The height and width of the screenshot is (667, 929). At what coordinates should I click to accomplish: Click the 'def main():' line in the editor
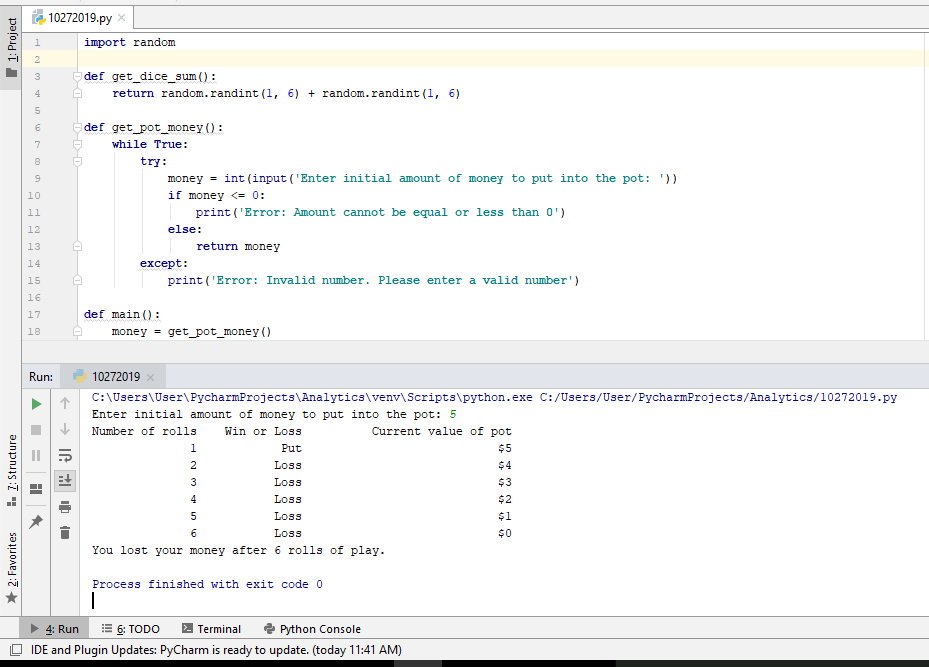(121, 315)
